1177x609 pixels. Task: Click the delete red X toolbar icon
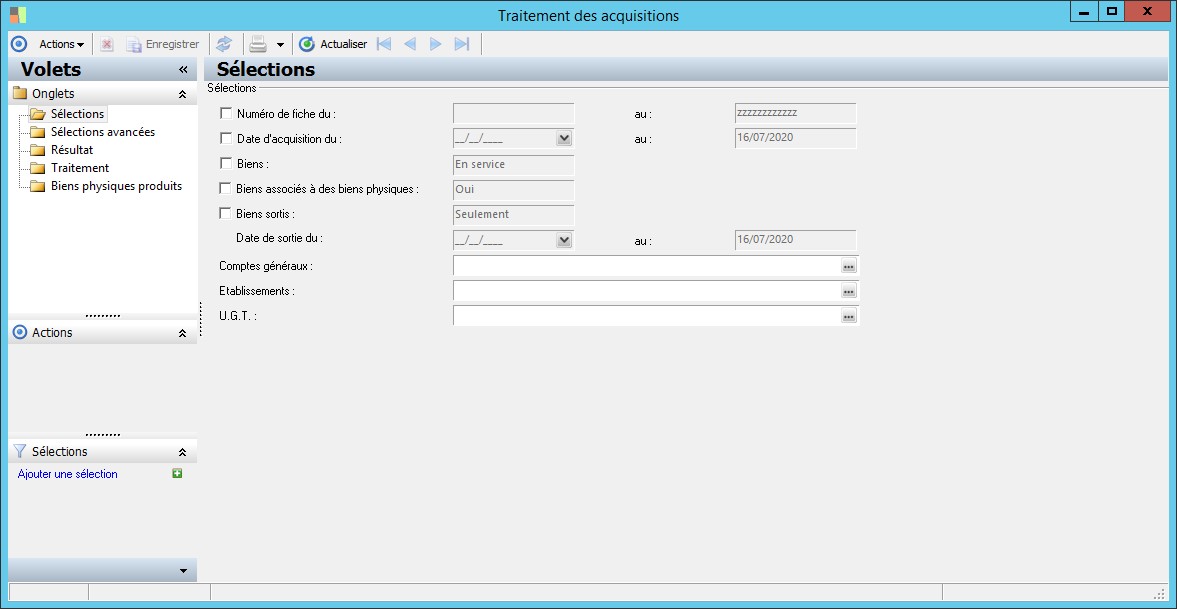[x=107, y=44]
